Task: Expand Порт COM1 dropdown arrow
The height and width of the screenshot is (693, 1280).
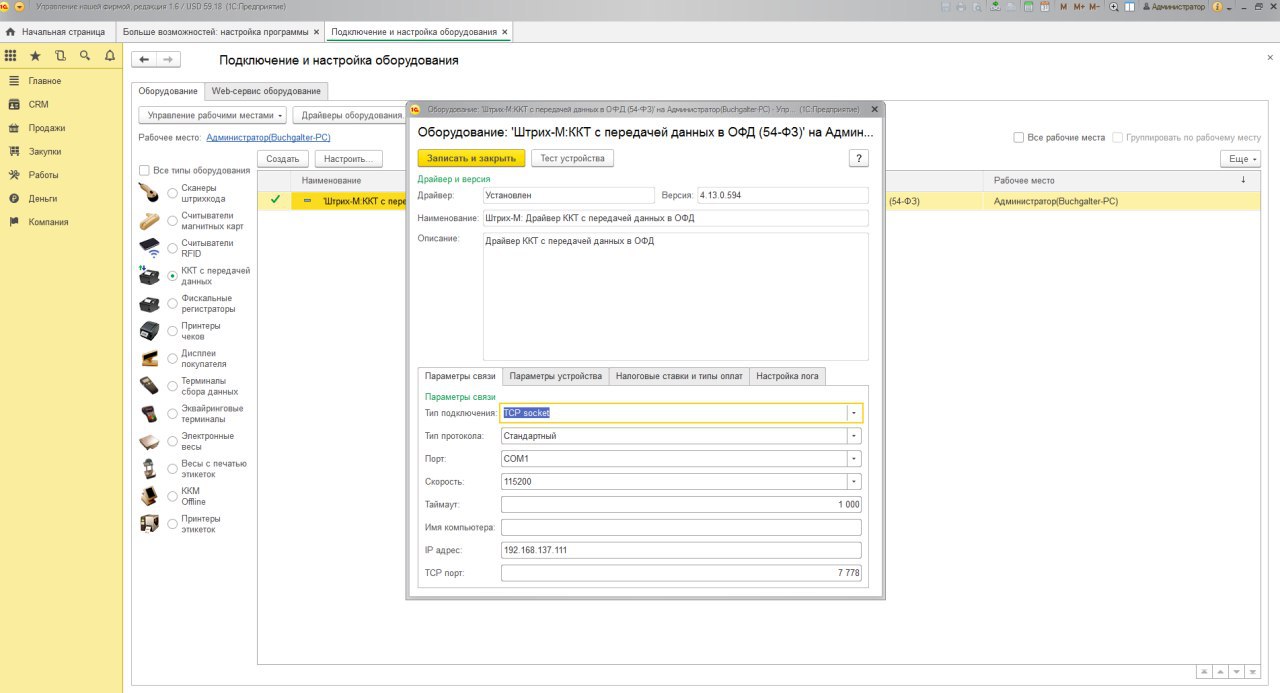Action: click(x=854, y=458)
